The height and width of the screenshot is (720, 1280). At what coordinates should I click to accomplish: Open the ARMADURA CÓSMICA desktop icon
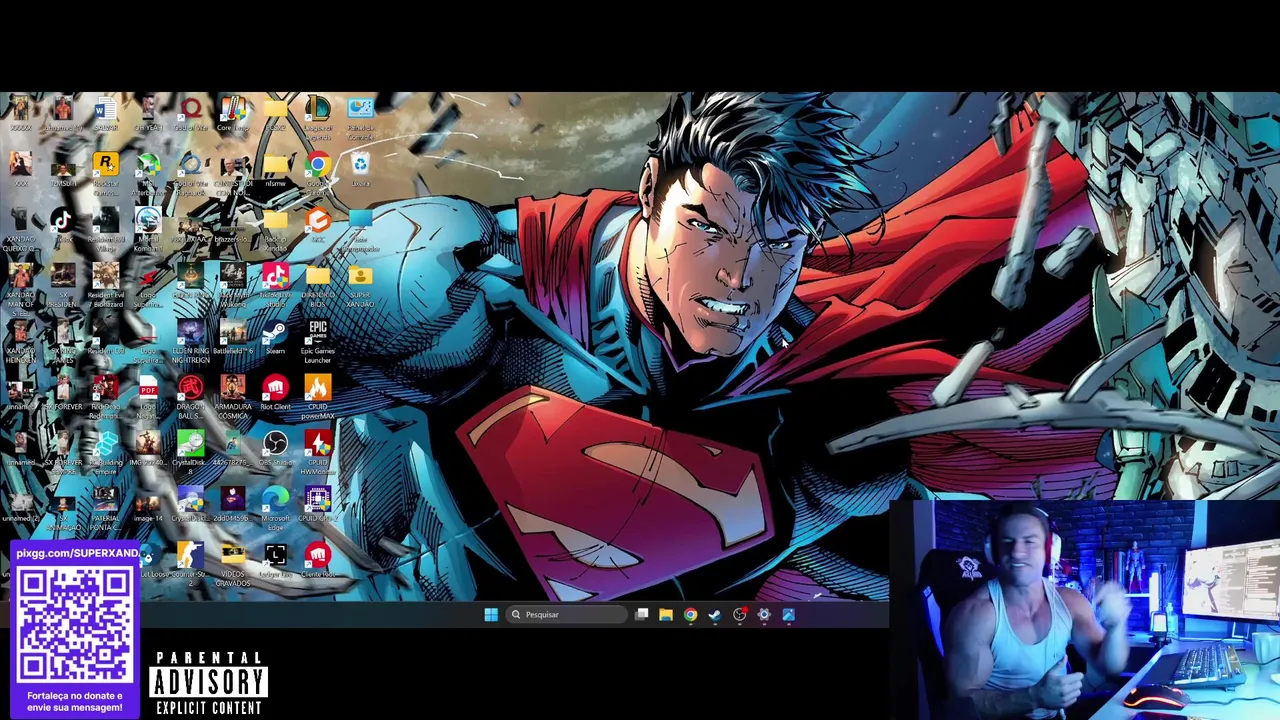pos(233,398)
